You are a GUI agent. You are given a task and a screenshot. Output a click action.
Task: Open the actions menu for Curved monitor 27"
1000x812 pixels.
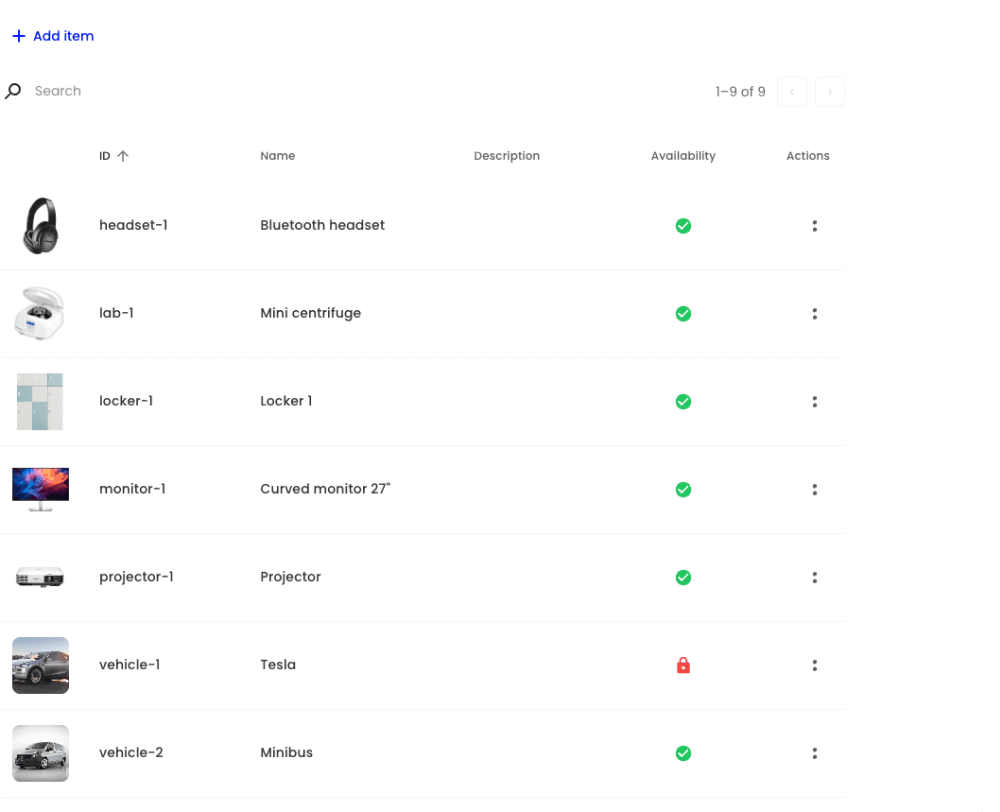[815, 490]
